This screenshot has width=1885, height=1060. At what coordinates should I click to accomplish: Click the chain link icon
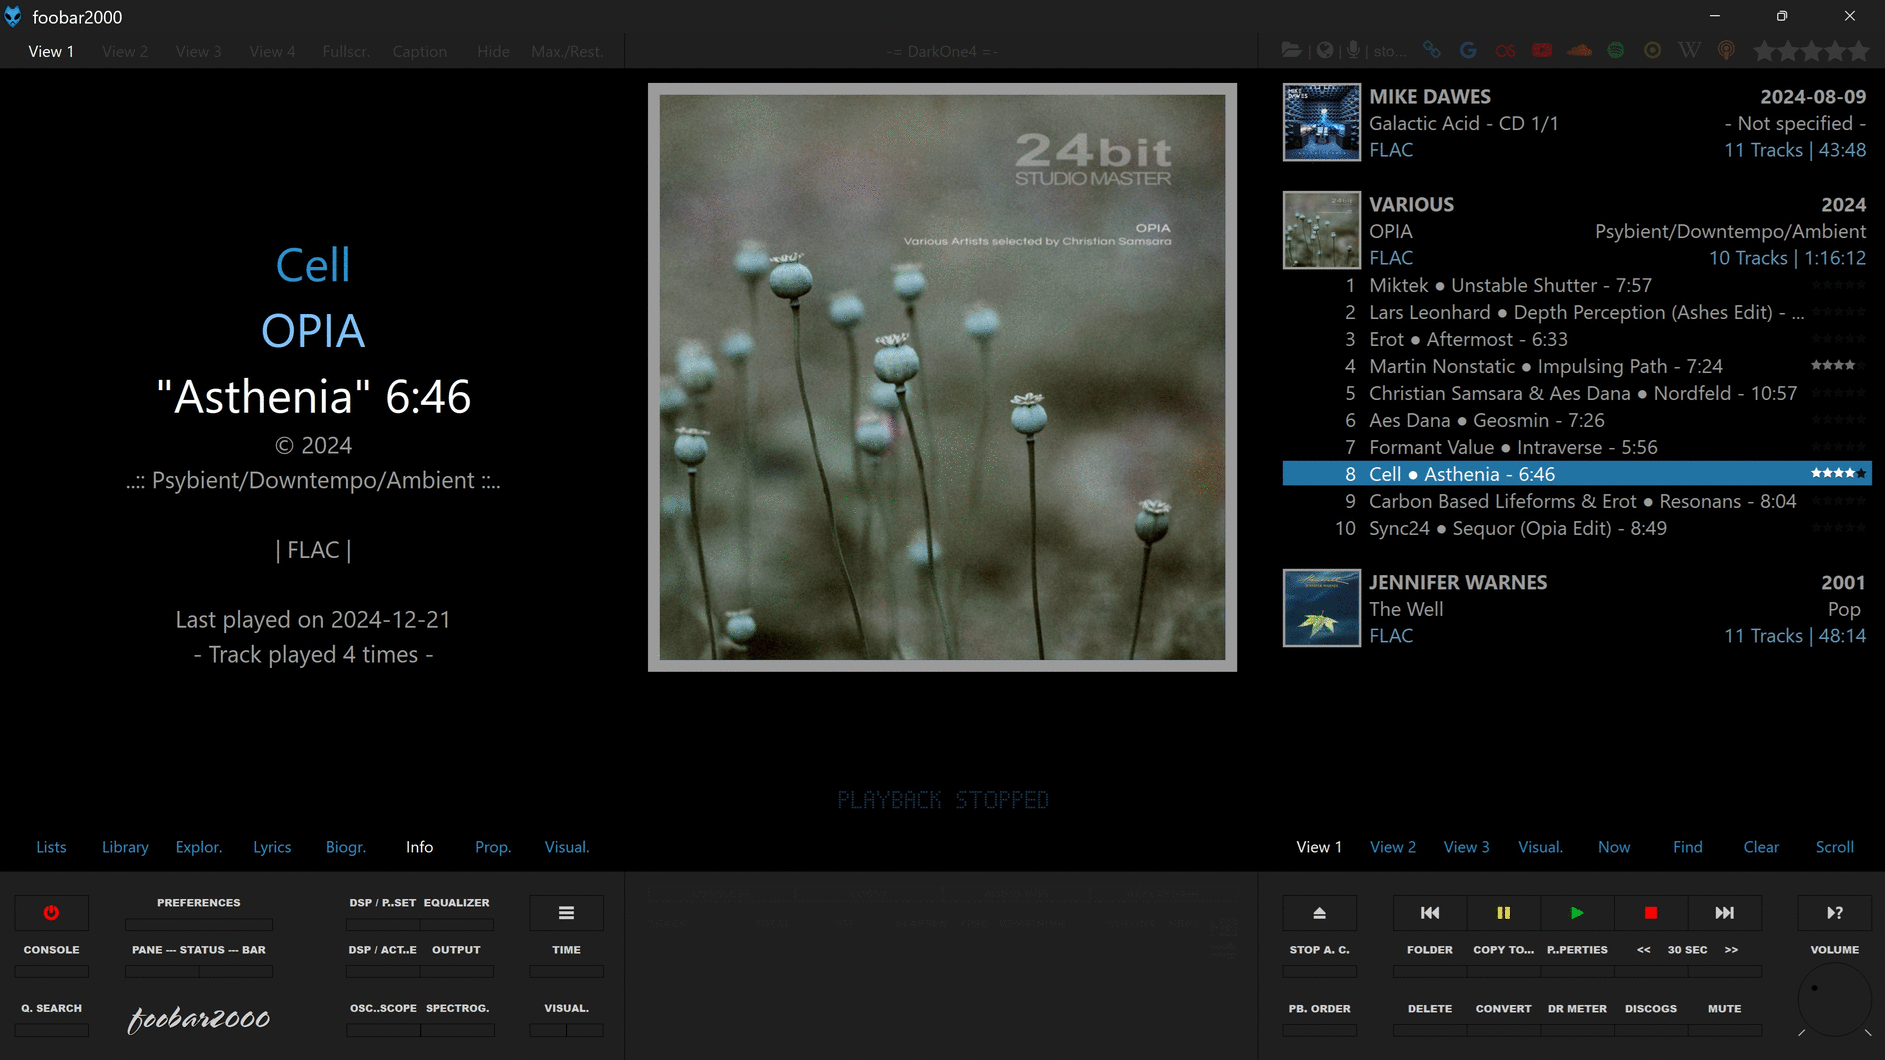click(x=1432, y=50)
